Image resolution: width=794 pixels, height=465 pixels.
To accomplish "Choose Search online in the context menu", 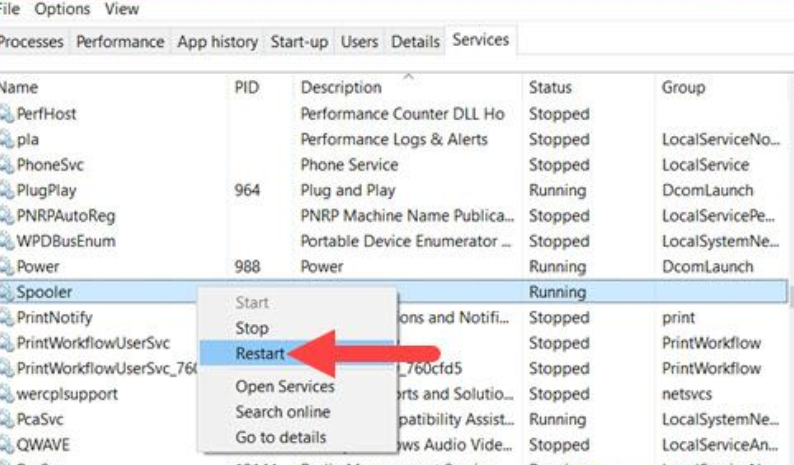I will point(283,412).
